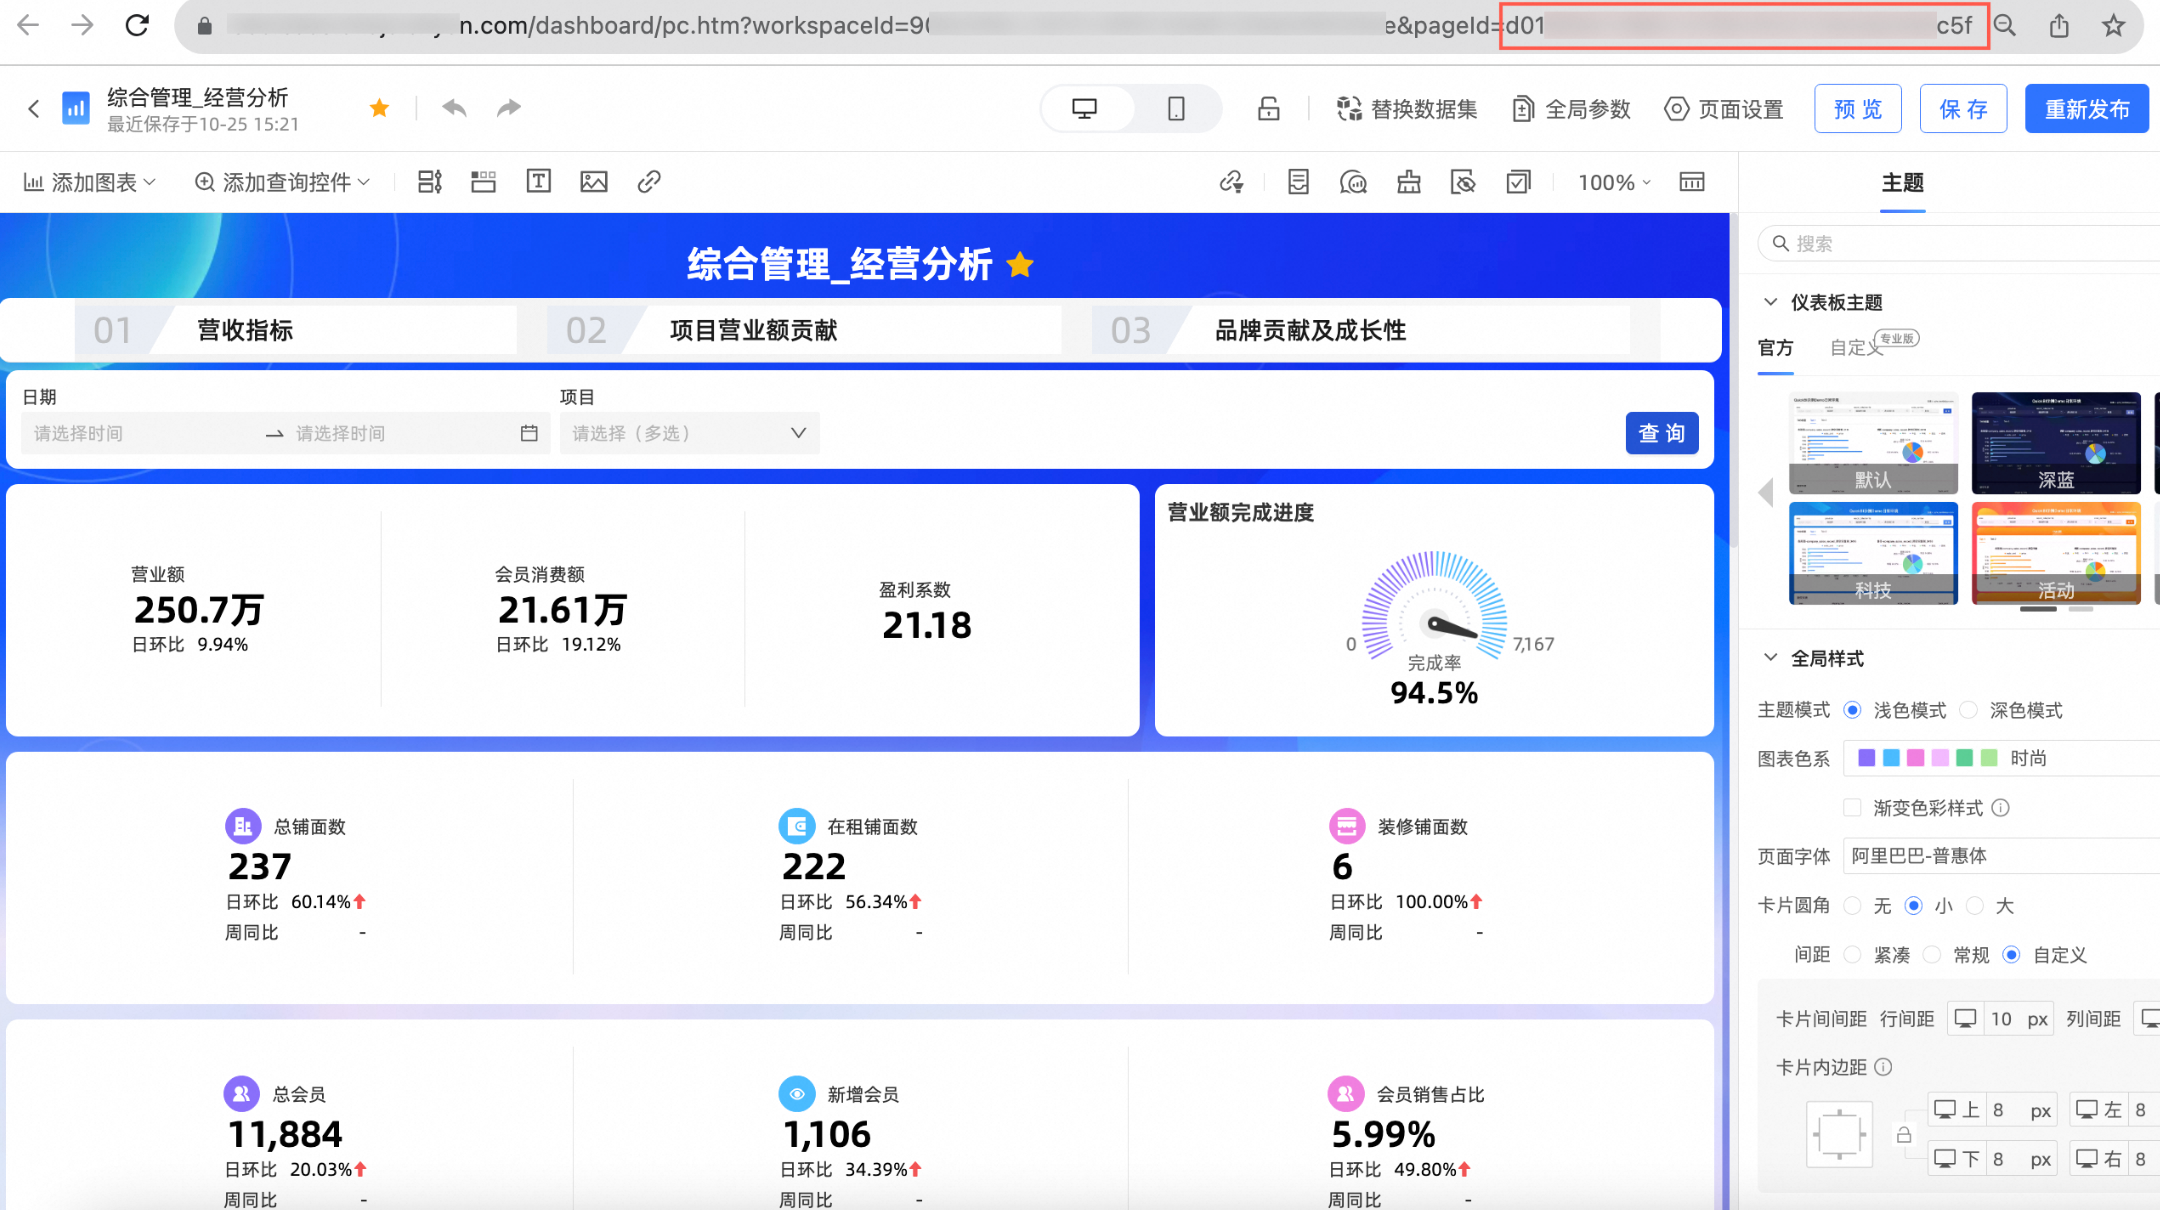Click the checkbox-copy icon in toolbar
The image size is (2160, 1210).
click(1518, 182)
